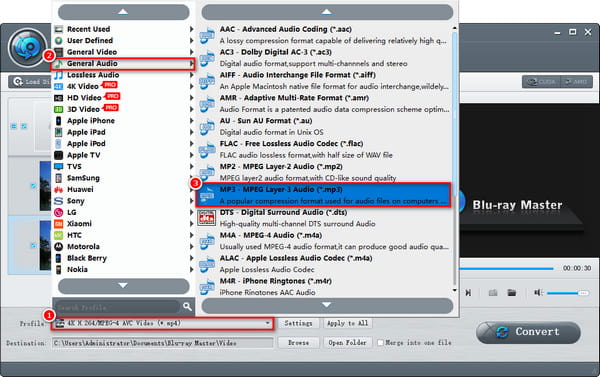Click Open Folder button
Screen dimensions: 600x377
347,343
